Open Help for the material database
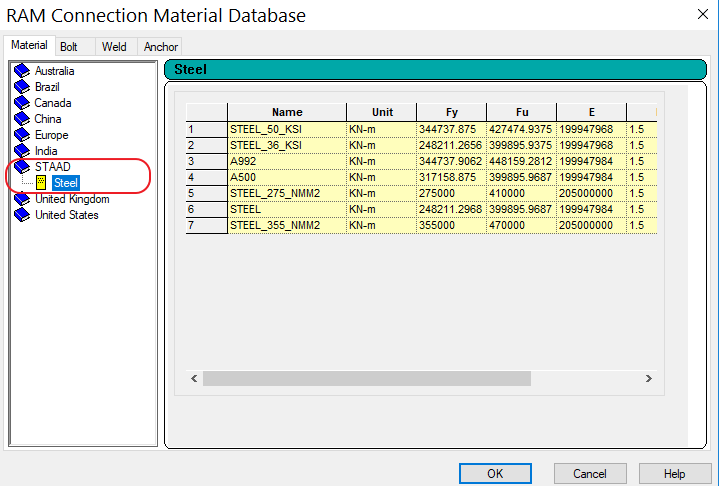Image resolution: width=719 pixels, height=486 pixels. [674, 474]
